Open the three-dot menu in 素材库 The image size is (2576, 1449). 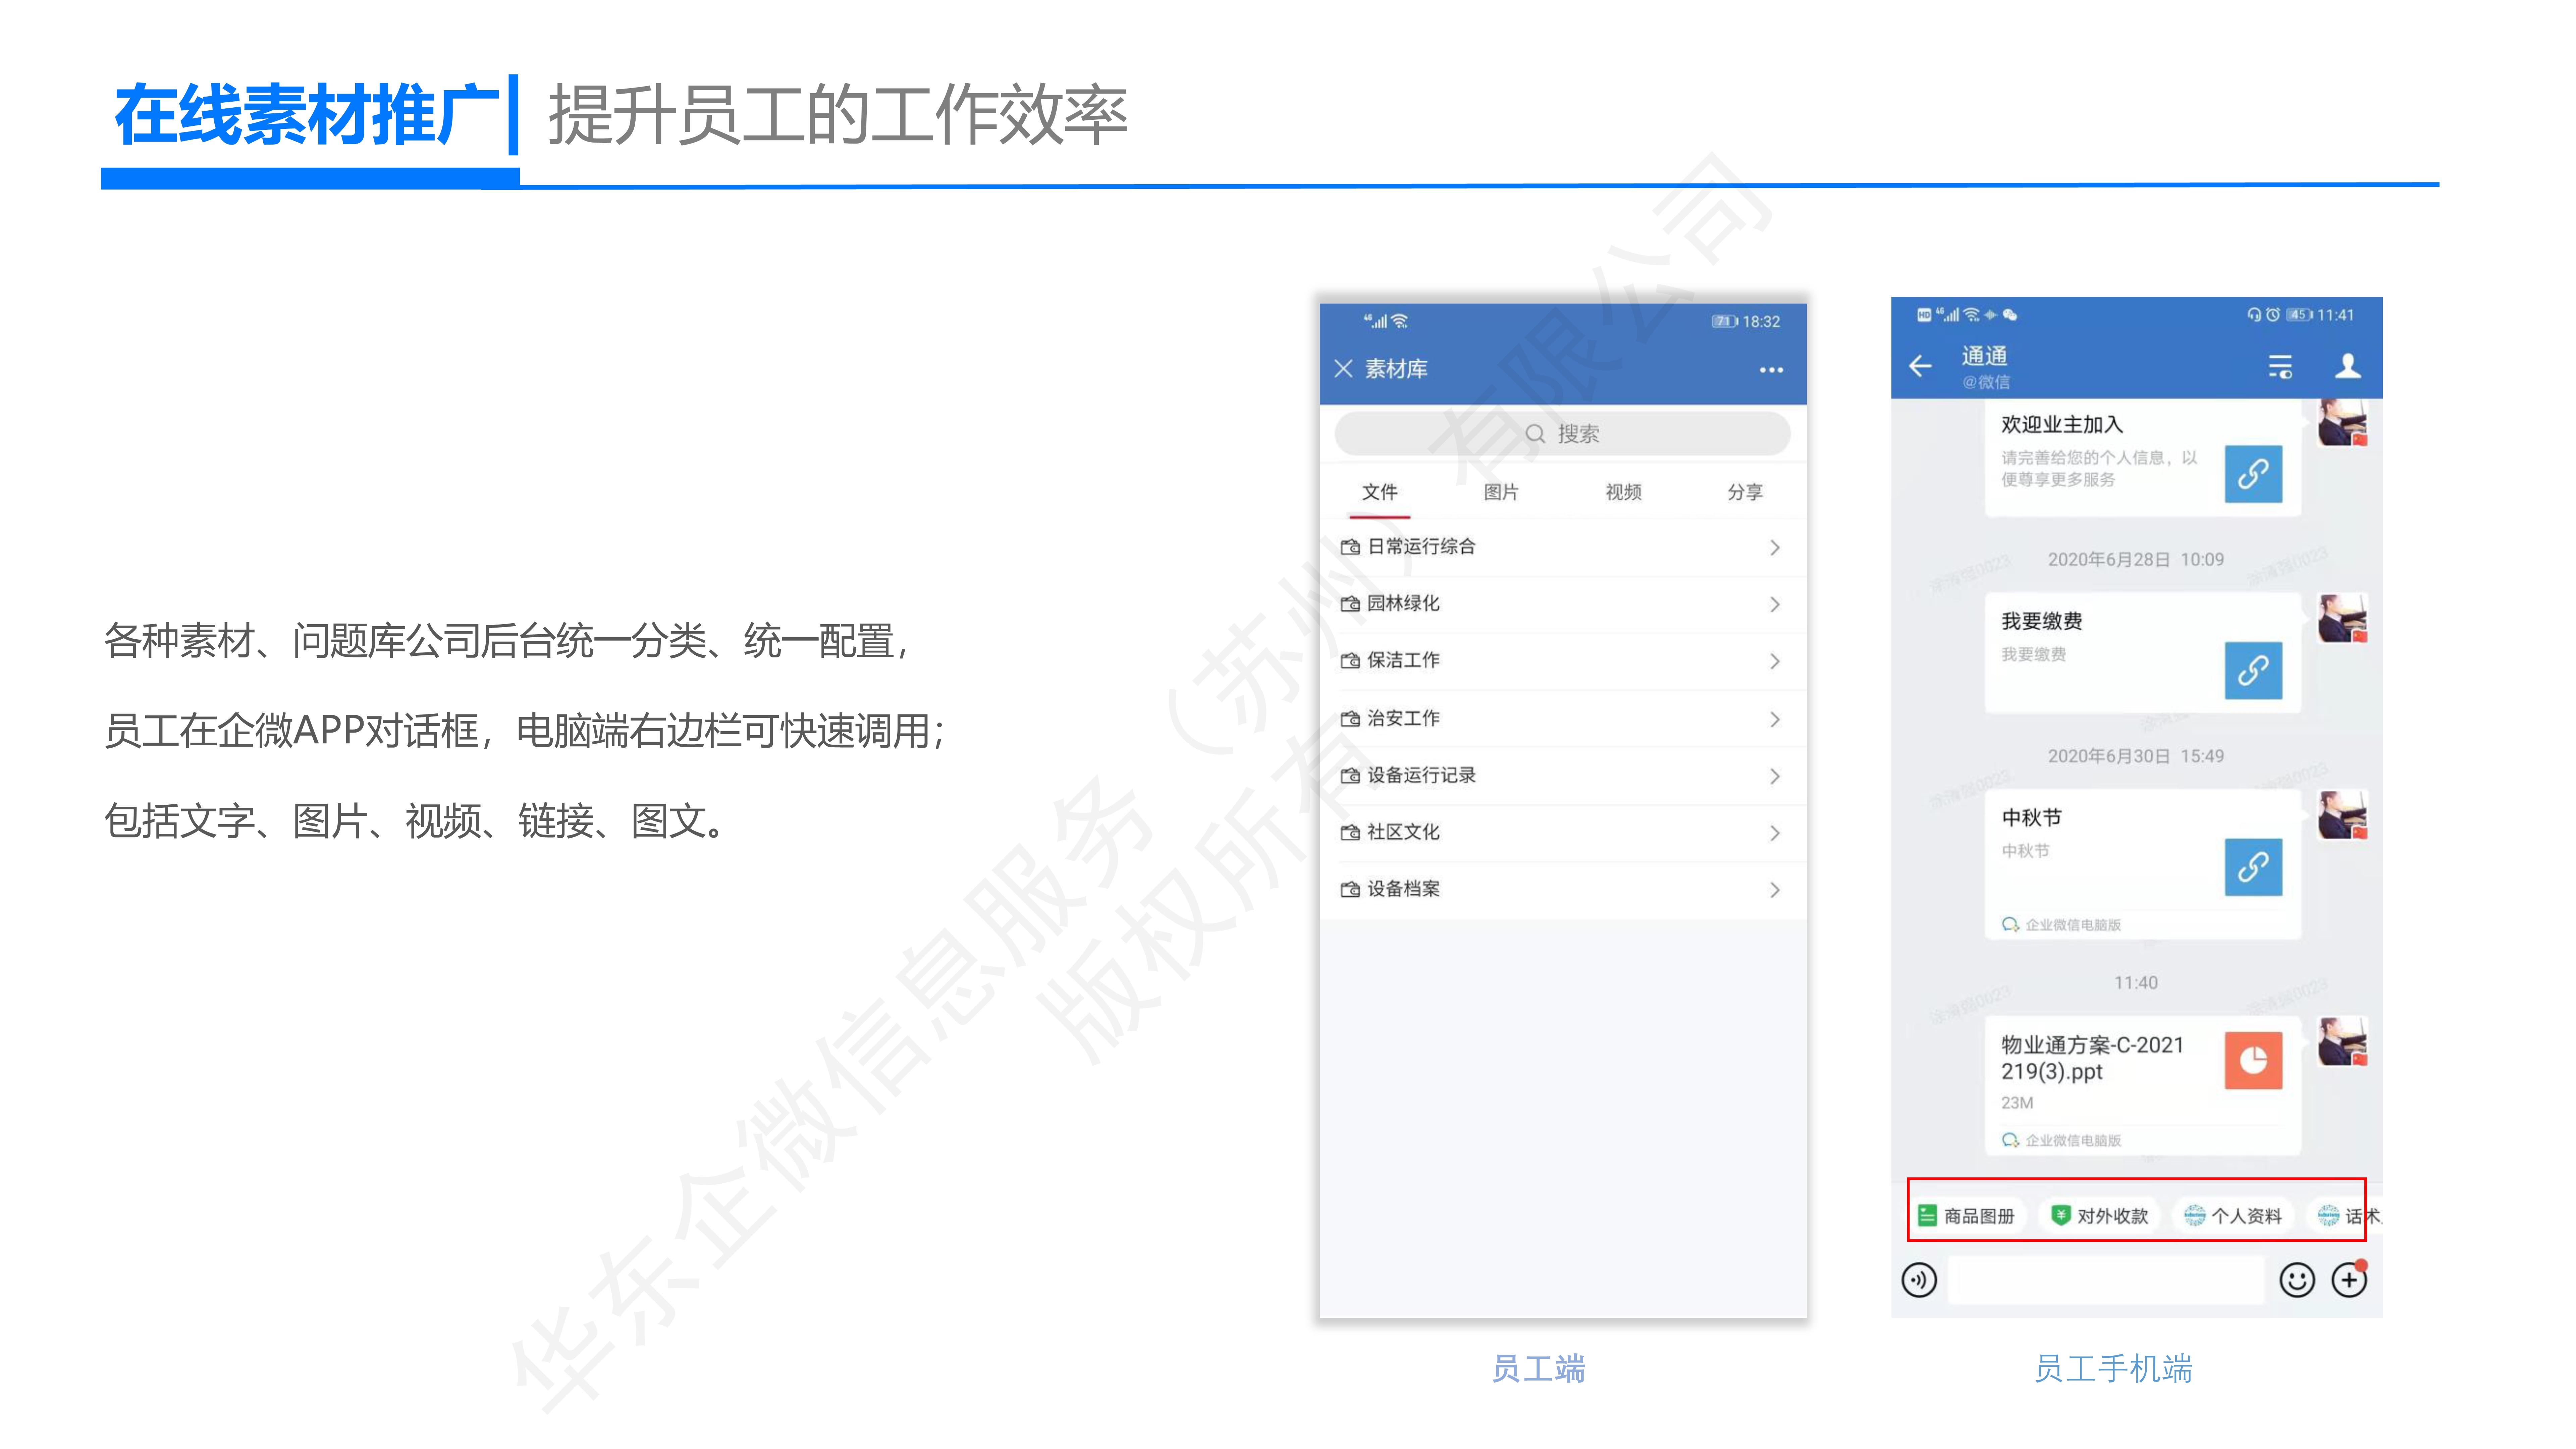coord(1771,370)
